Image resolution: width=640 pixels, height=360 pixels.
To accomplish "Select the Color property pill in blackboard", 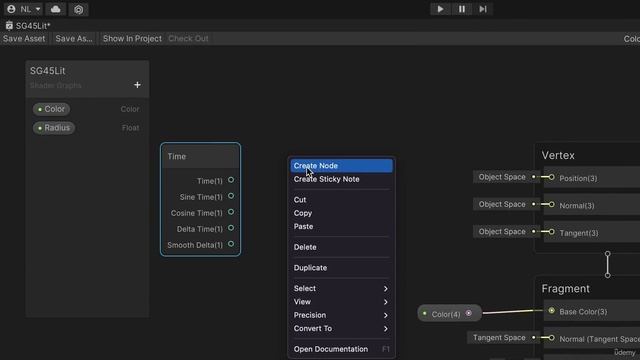I will point(51,109).
